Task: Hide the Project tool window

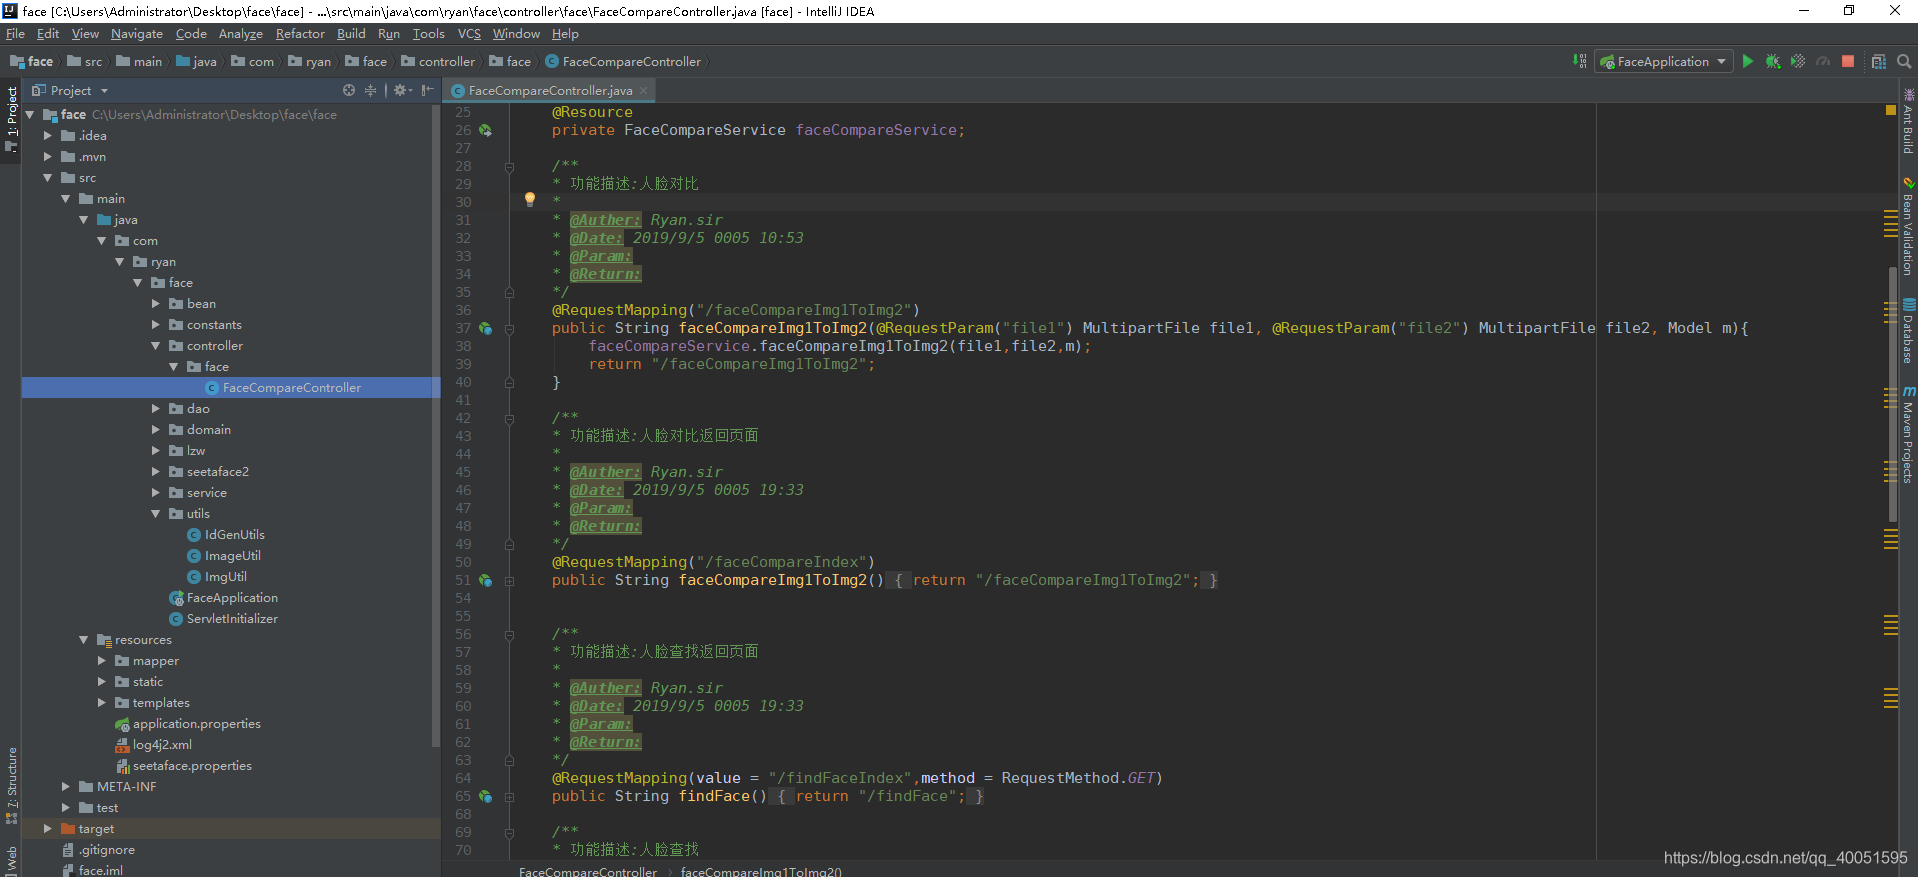Action: coord(428,90)
